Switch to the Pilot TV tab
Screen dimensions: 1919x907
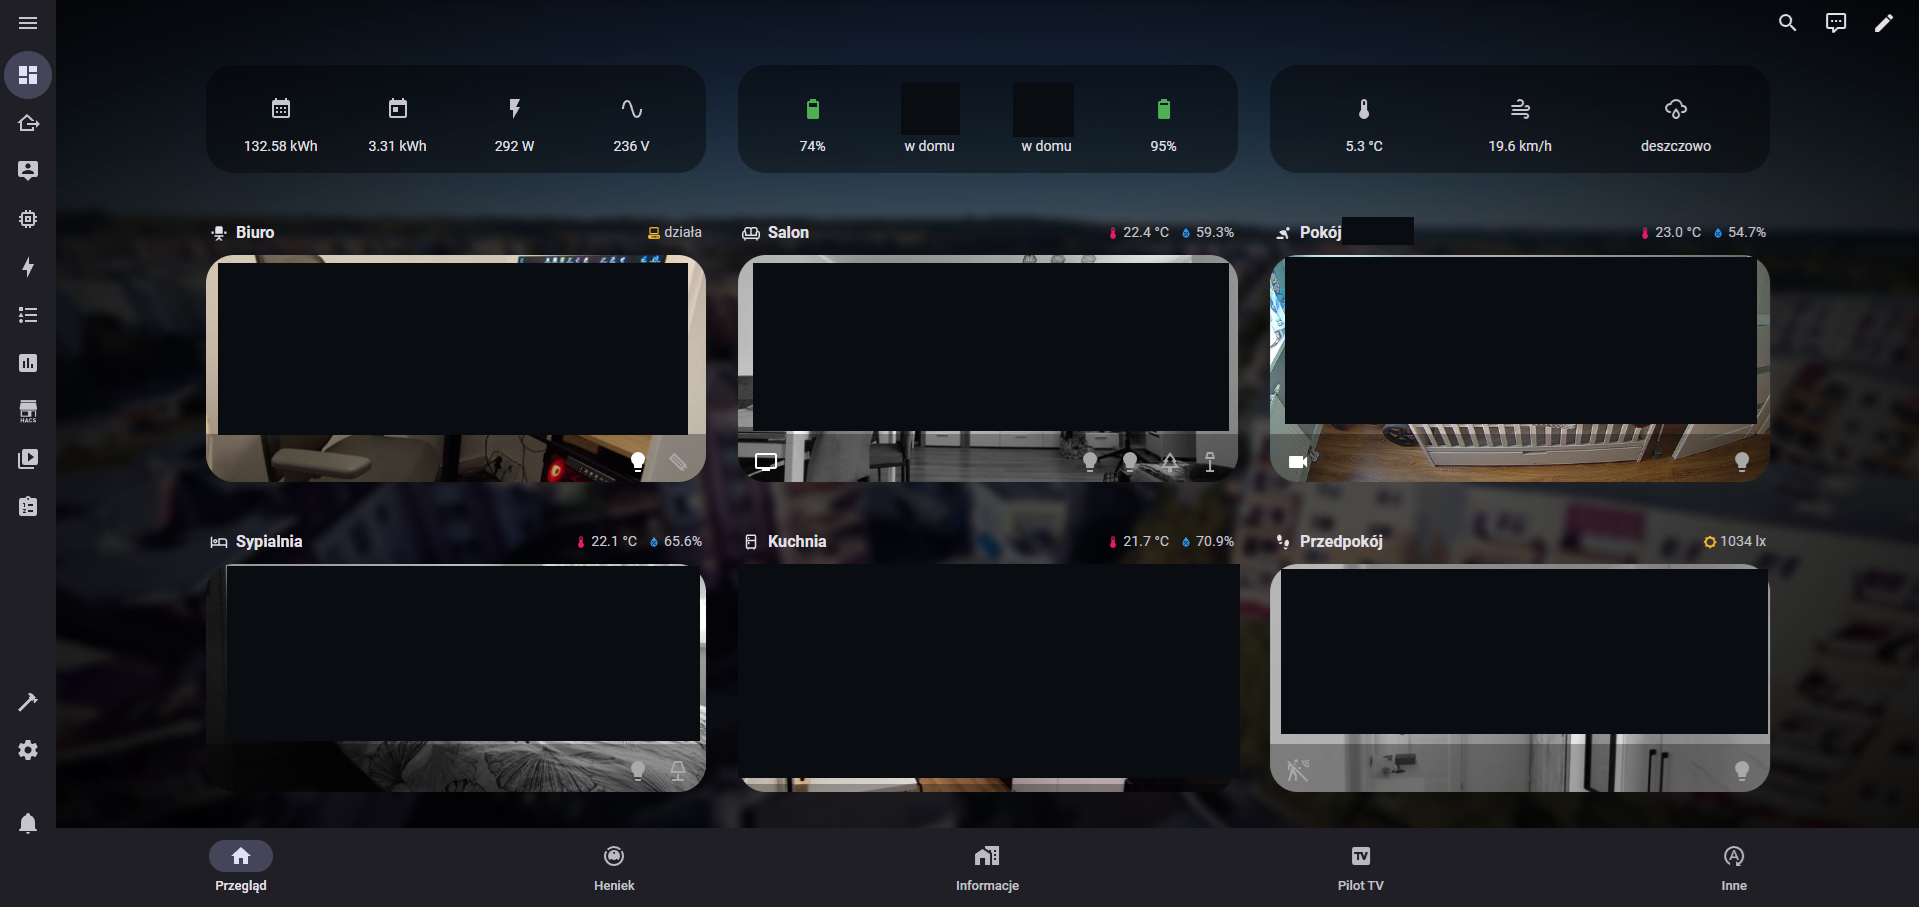pyautogui.click(x=1361, y=867)
